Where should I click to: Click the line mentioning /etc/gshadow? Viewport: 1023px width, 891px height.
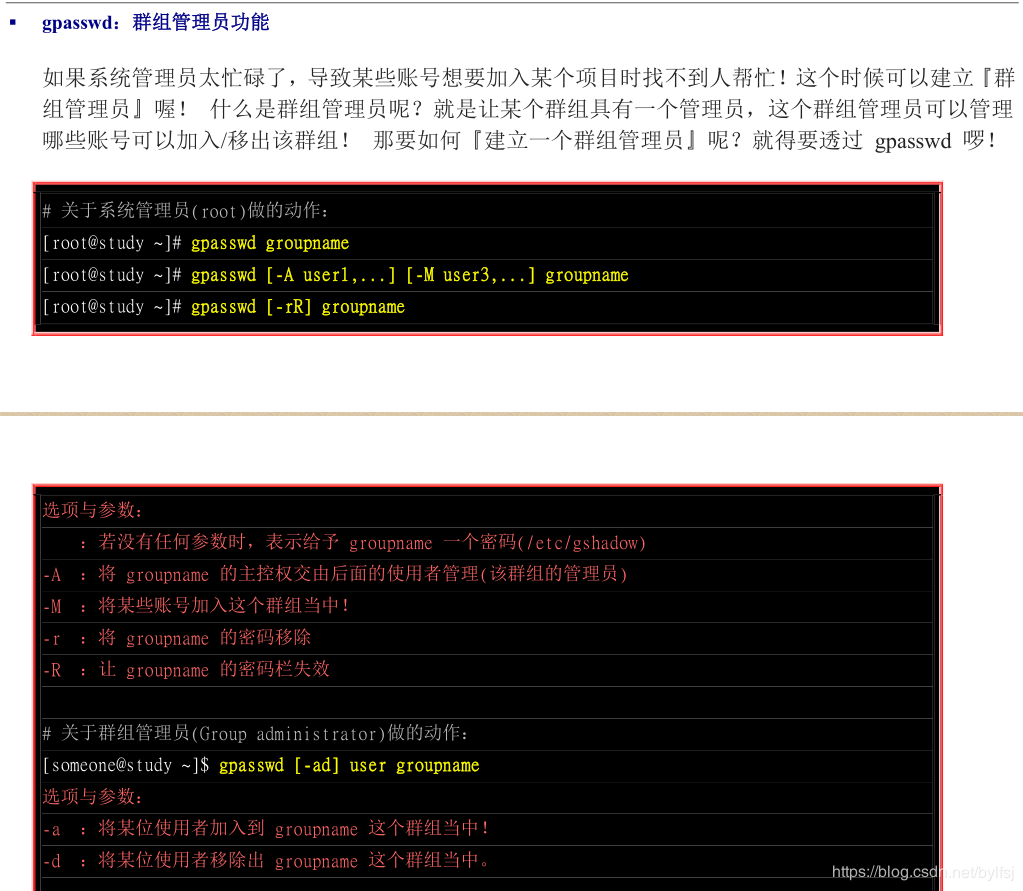(x=363, y=543)
